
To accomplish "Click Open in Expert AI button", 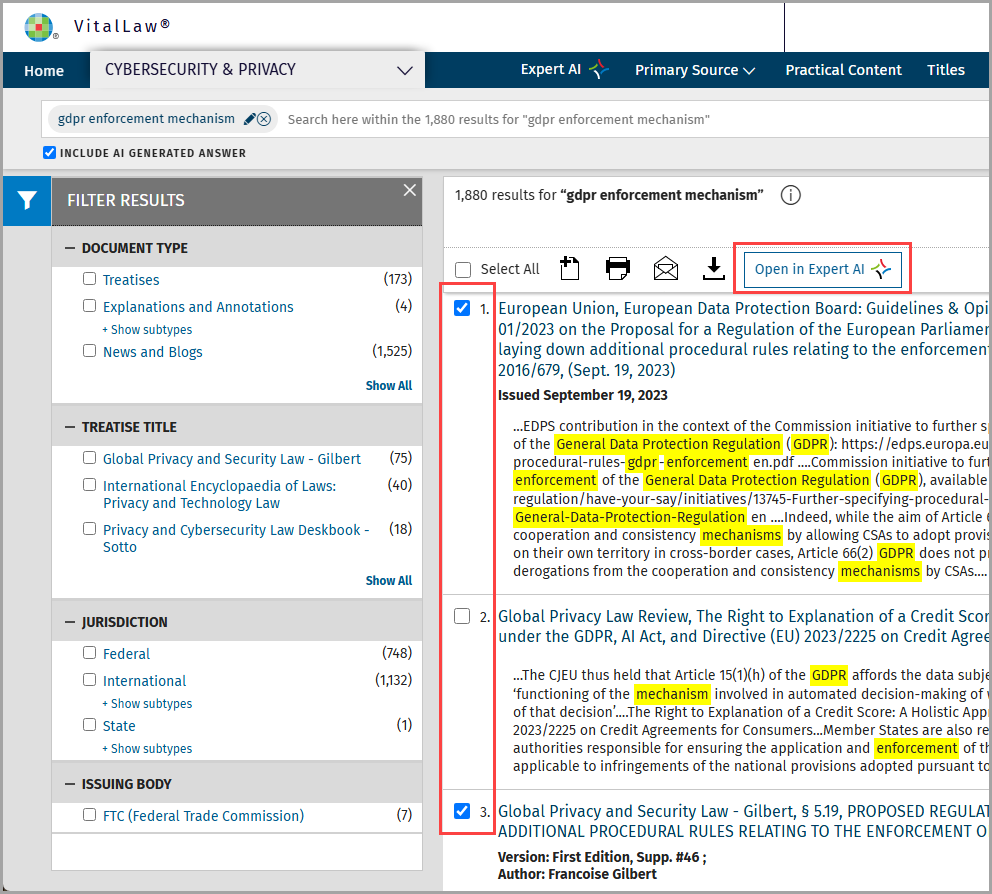I will click(822, 269).
